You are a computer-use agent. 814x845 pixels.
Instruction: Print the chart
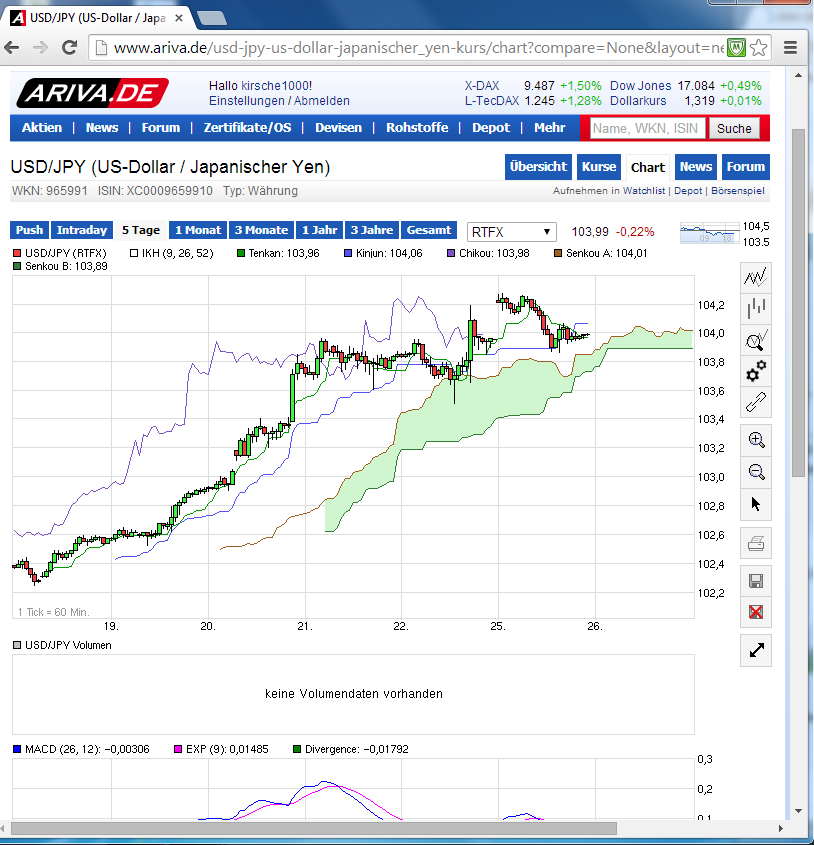click(755, 544)
